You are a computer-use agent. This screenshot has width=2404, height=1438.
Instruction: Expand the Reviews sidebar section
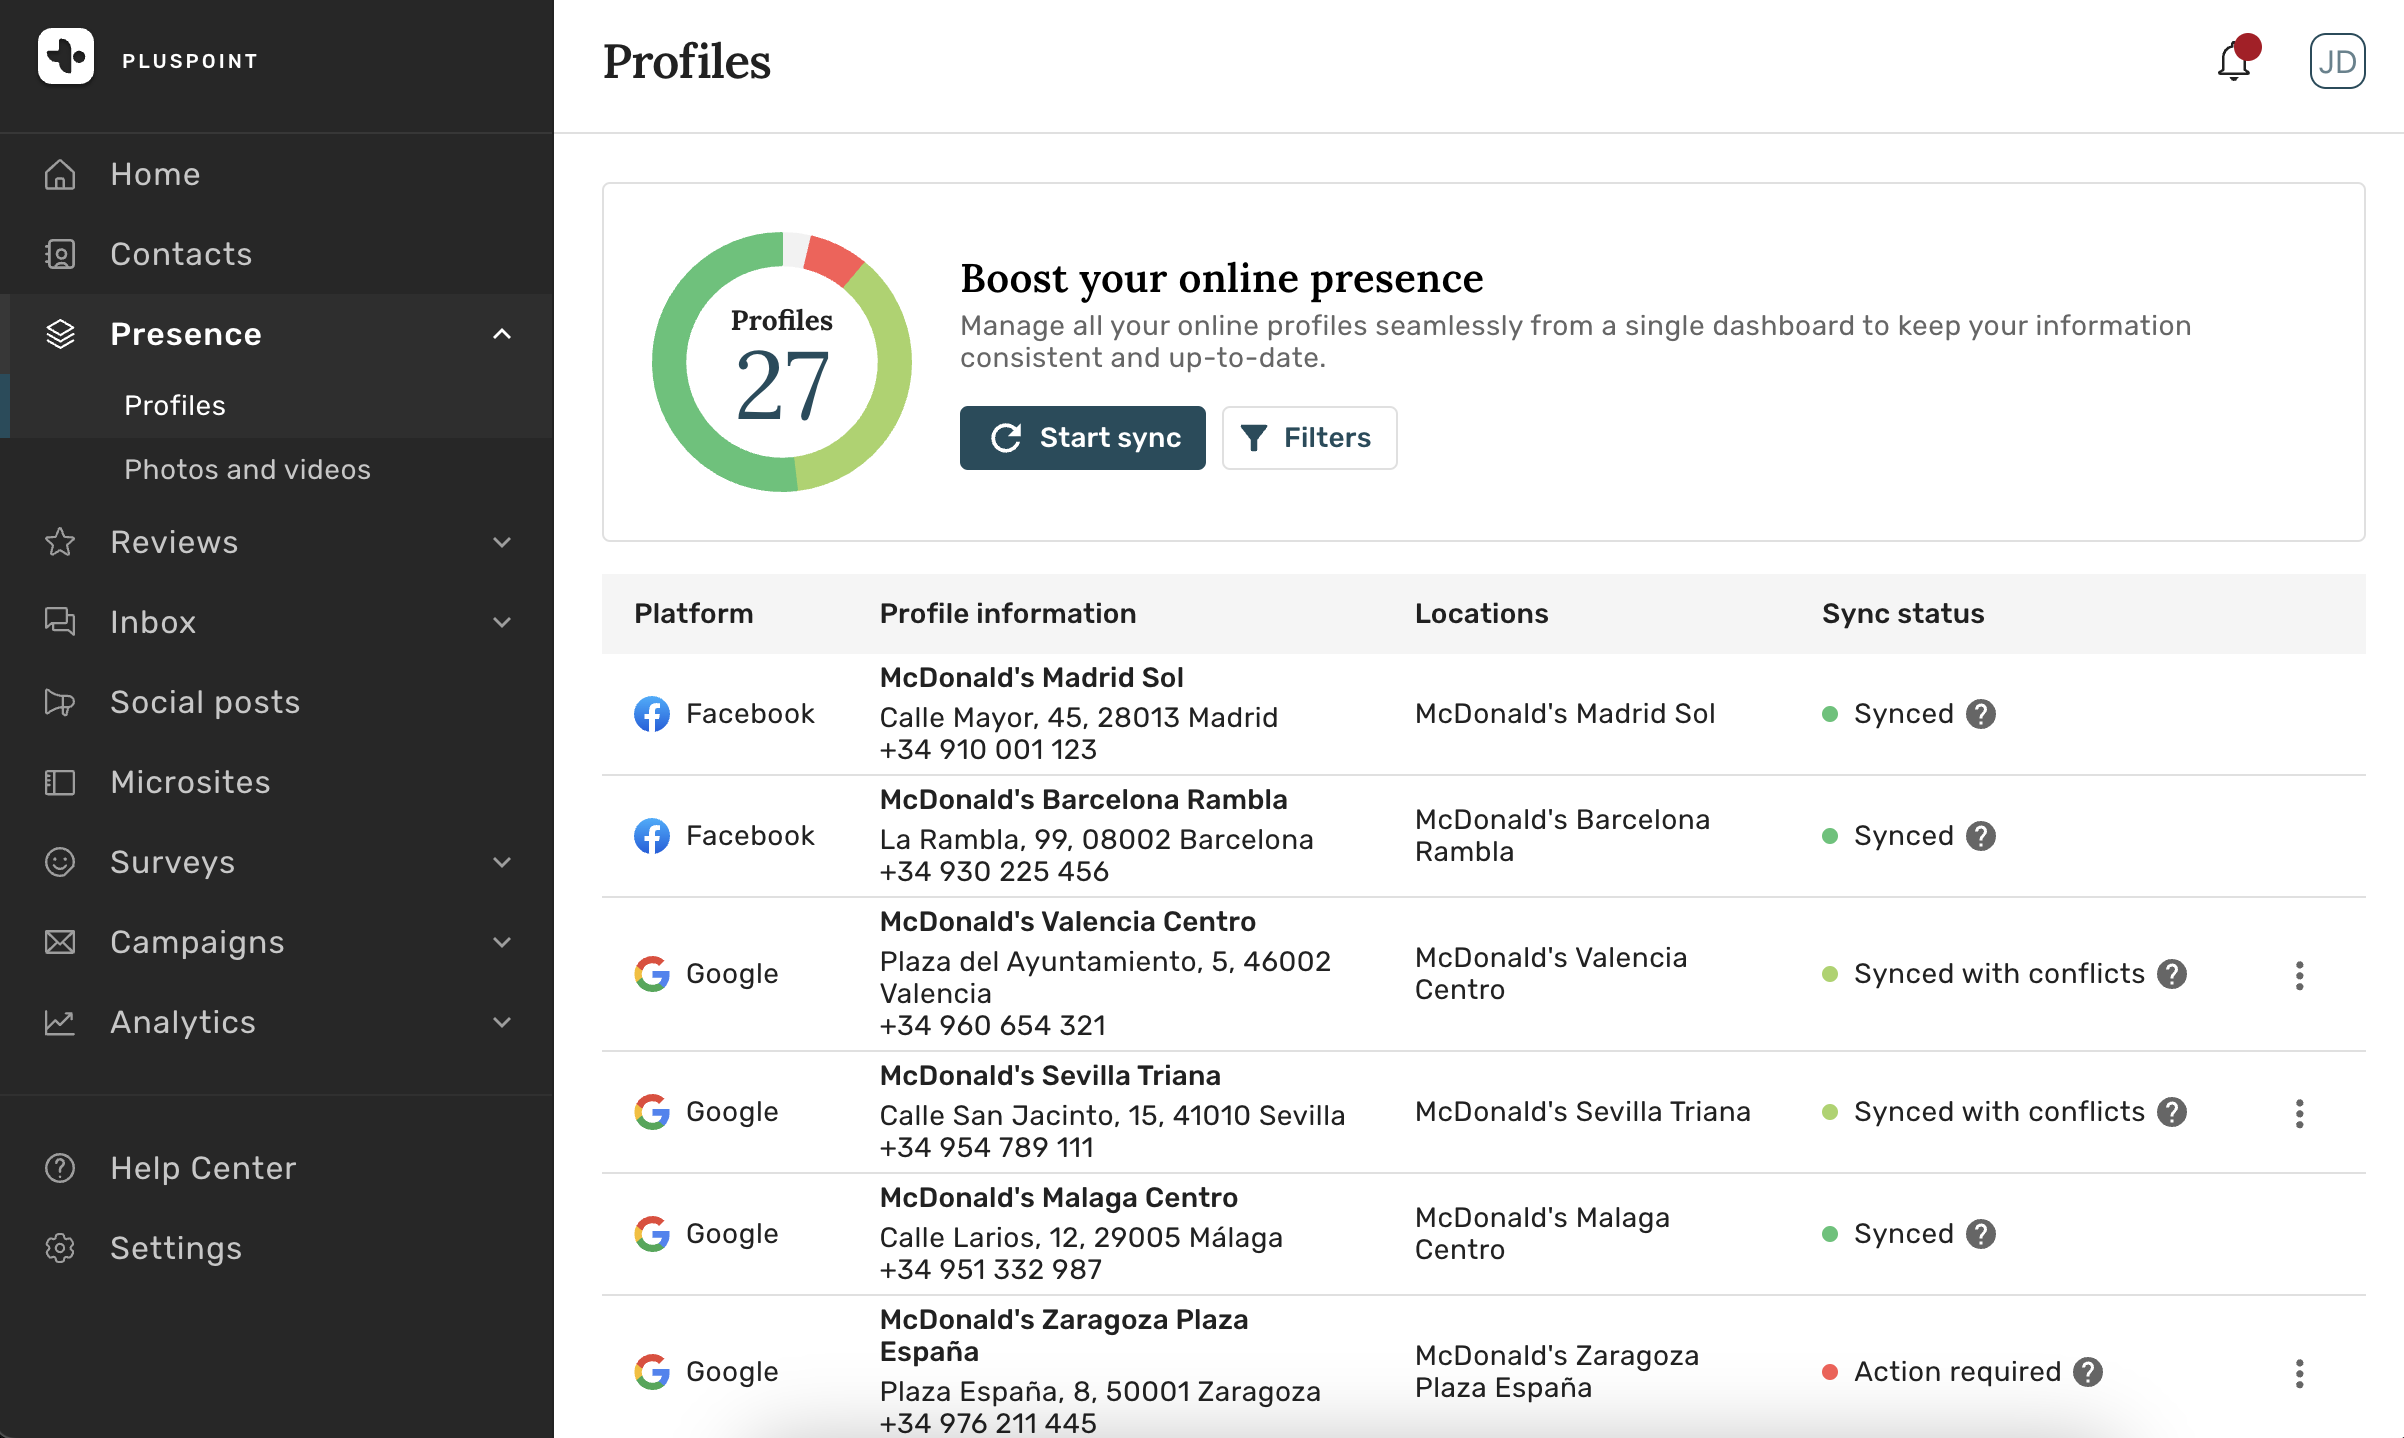pyautogui.click(x=502, y=542)
